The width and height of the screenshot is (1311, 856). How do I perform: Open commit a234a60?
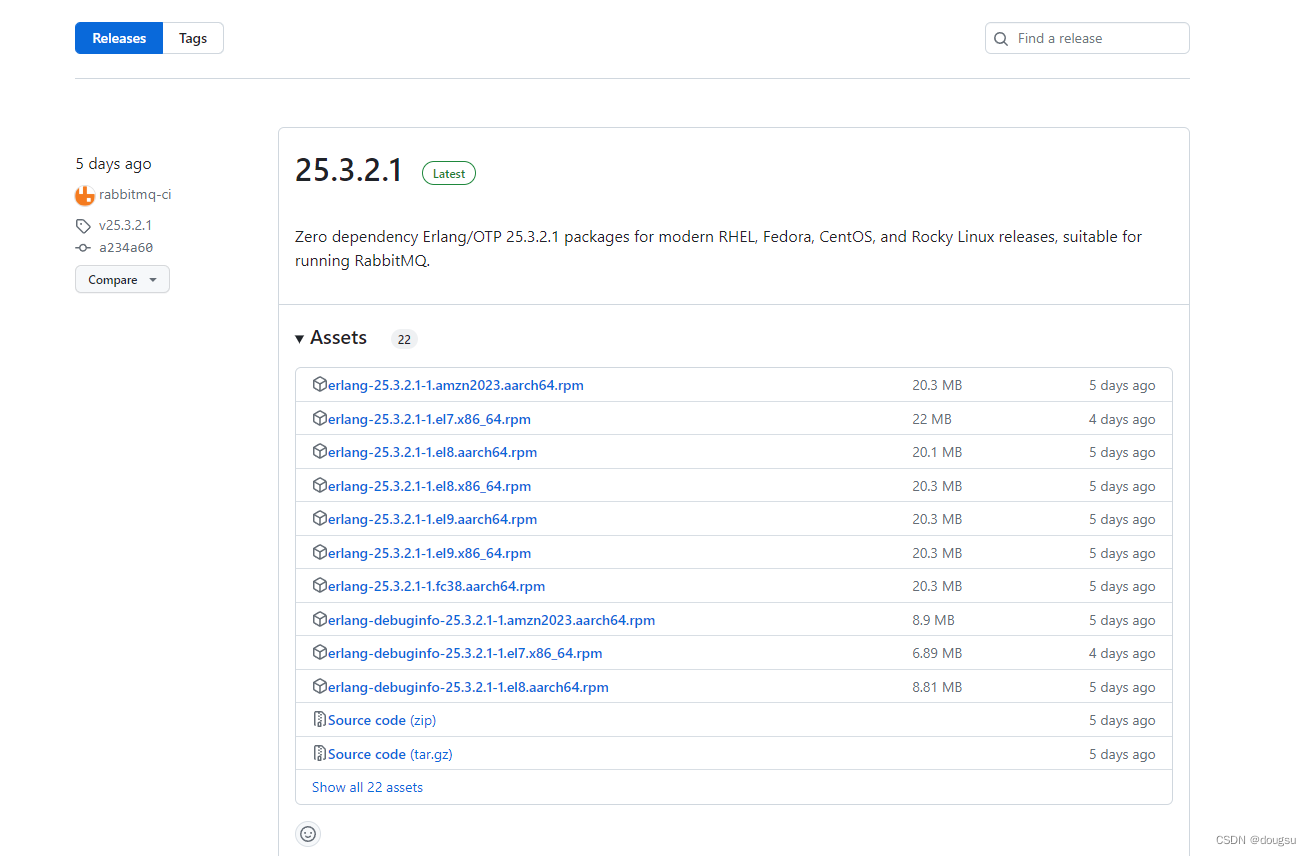(x=126, y=248)
